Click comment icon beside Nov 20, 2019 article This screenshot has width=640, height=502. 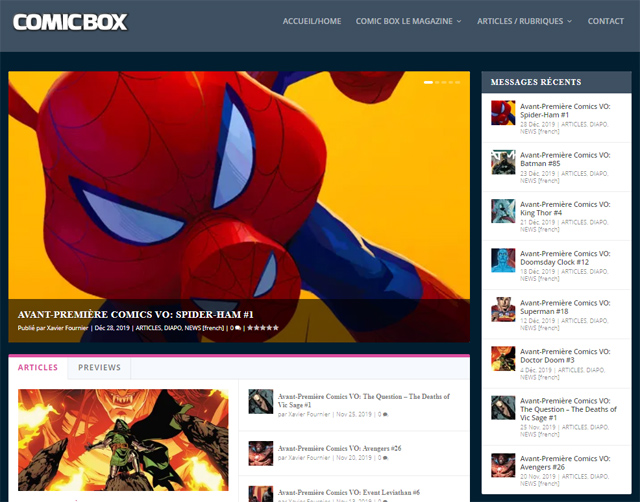point(385,458)
